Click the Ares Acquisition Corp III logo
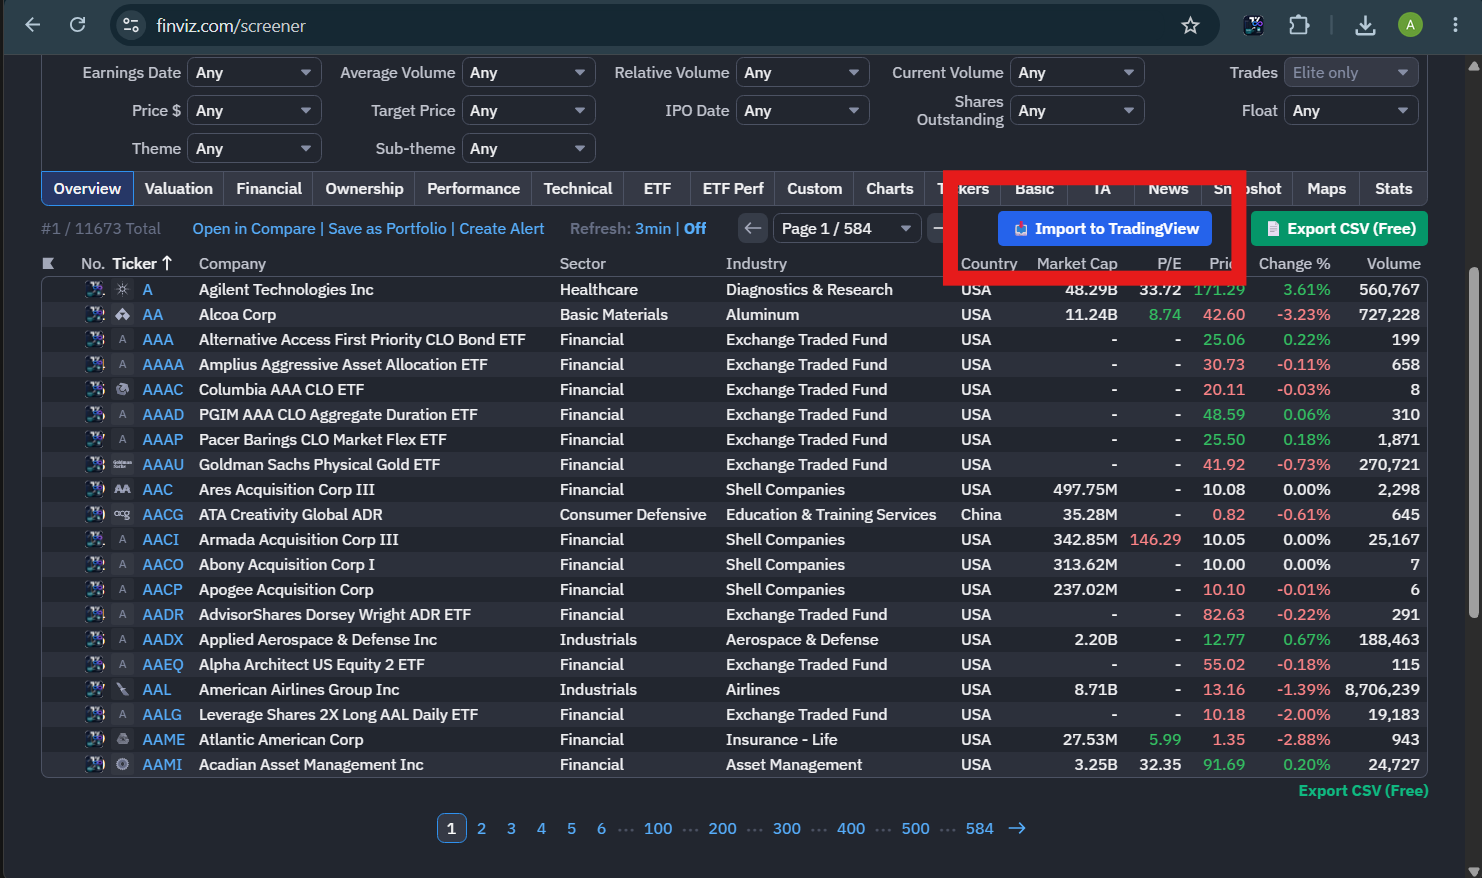The height and width of the screenshot is (878, 1482). 123,489
